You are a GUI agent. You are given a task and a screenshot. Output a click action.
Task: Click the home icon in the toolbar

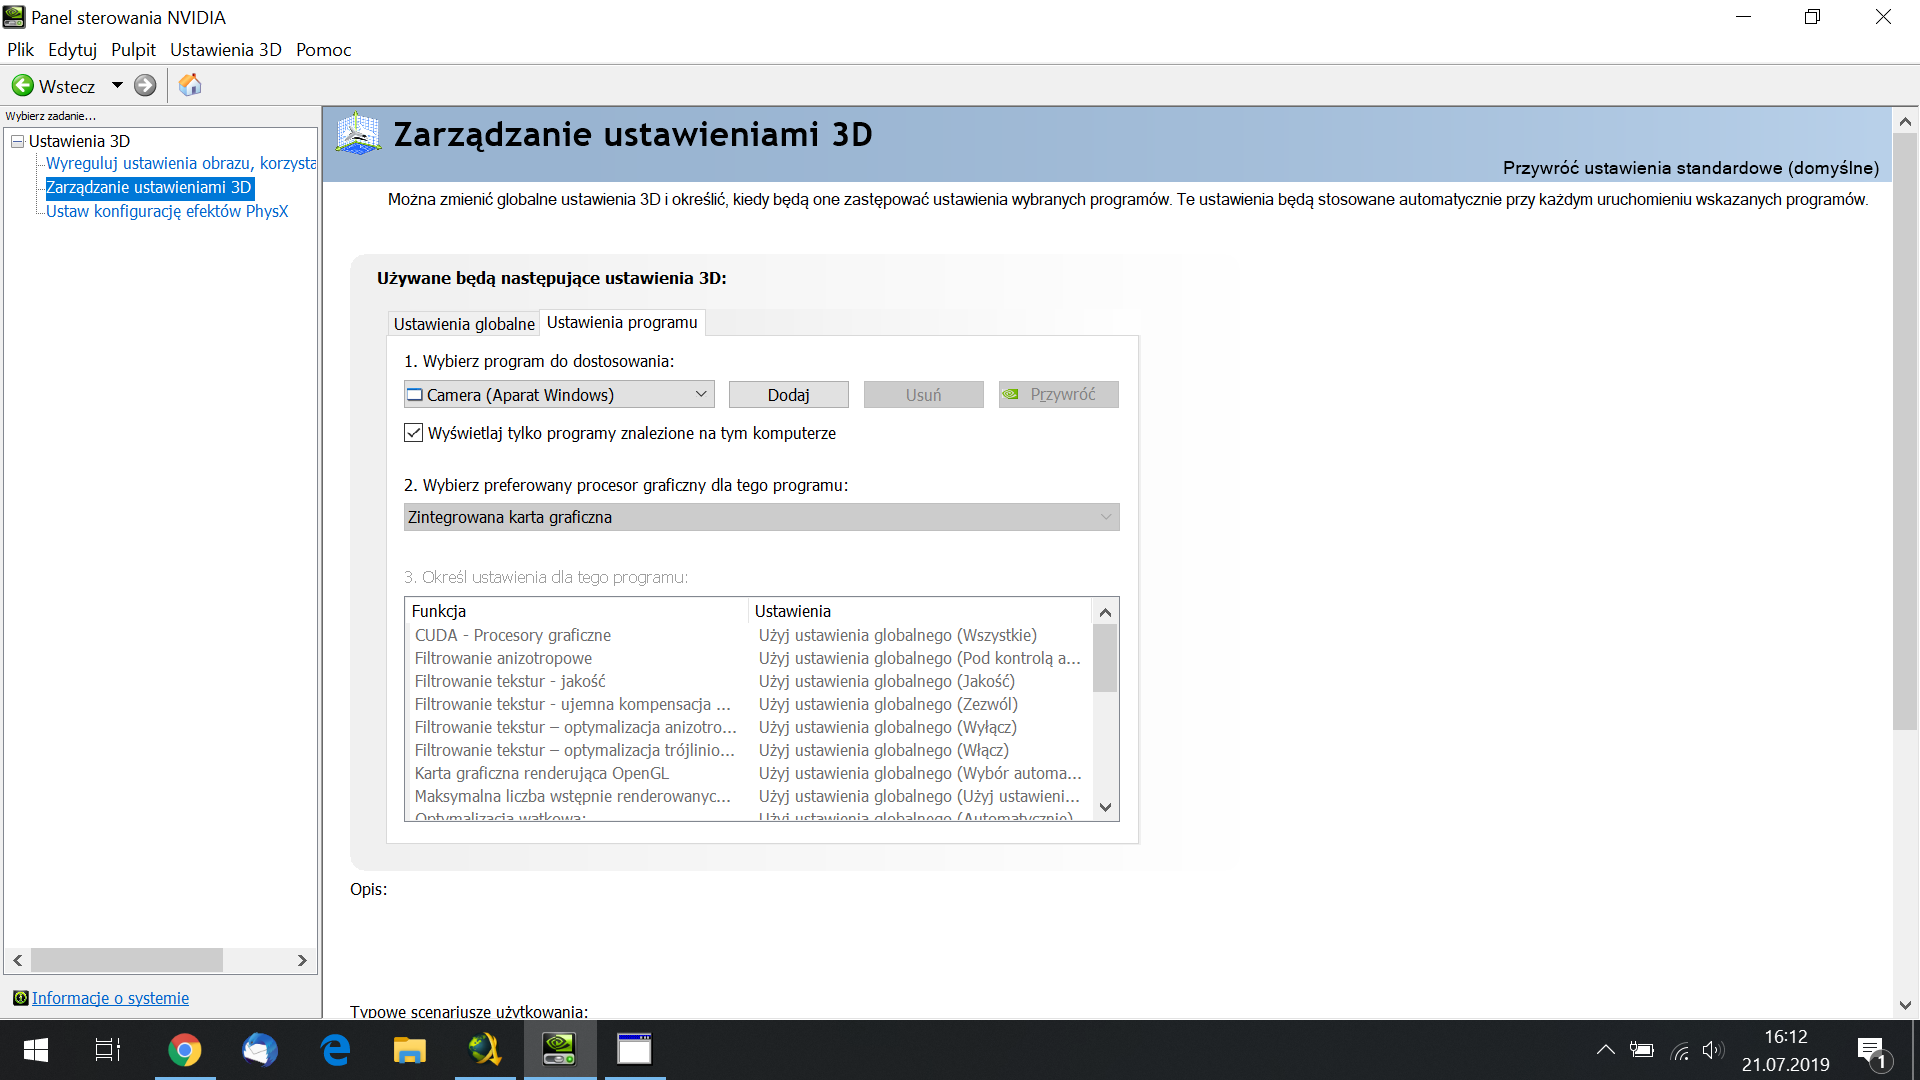tap(190, 86)
